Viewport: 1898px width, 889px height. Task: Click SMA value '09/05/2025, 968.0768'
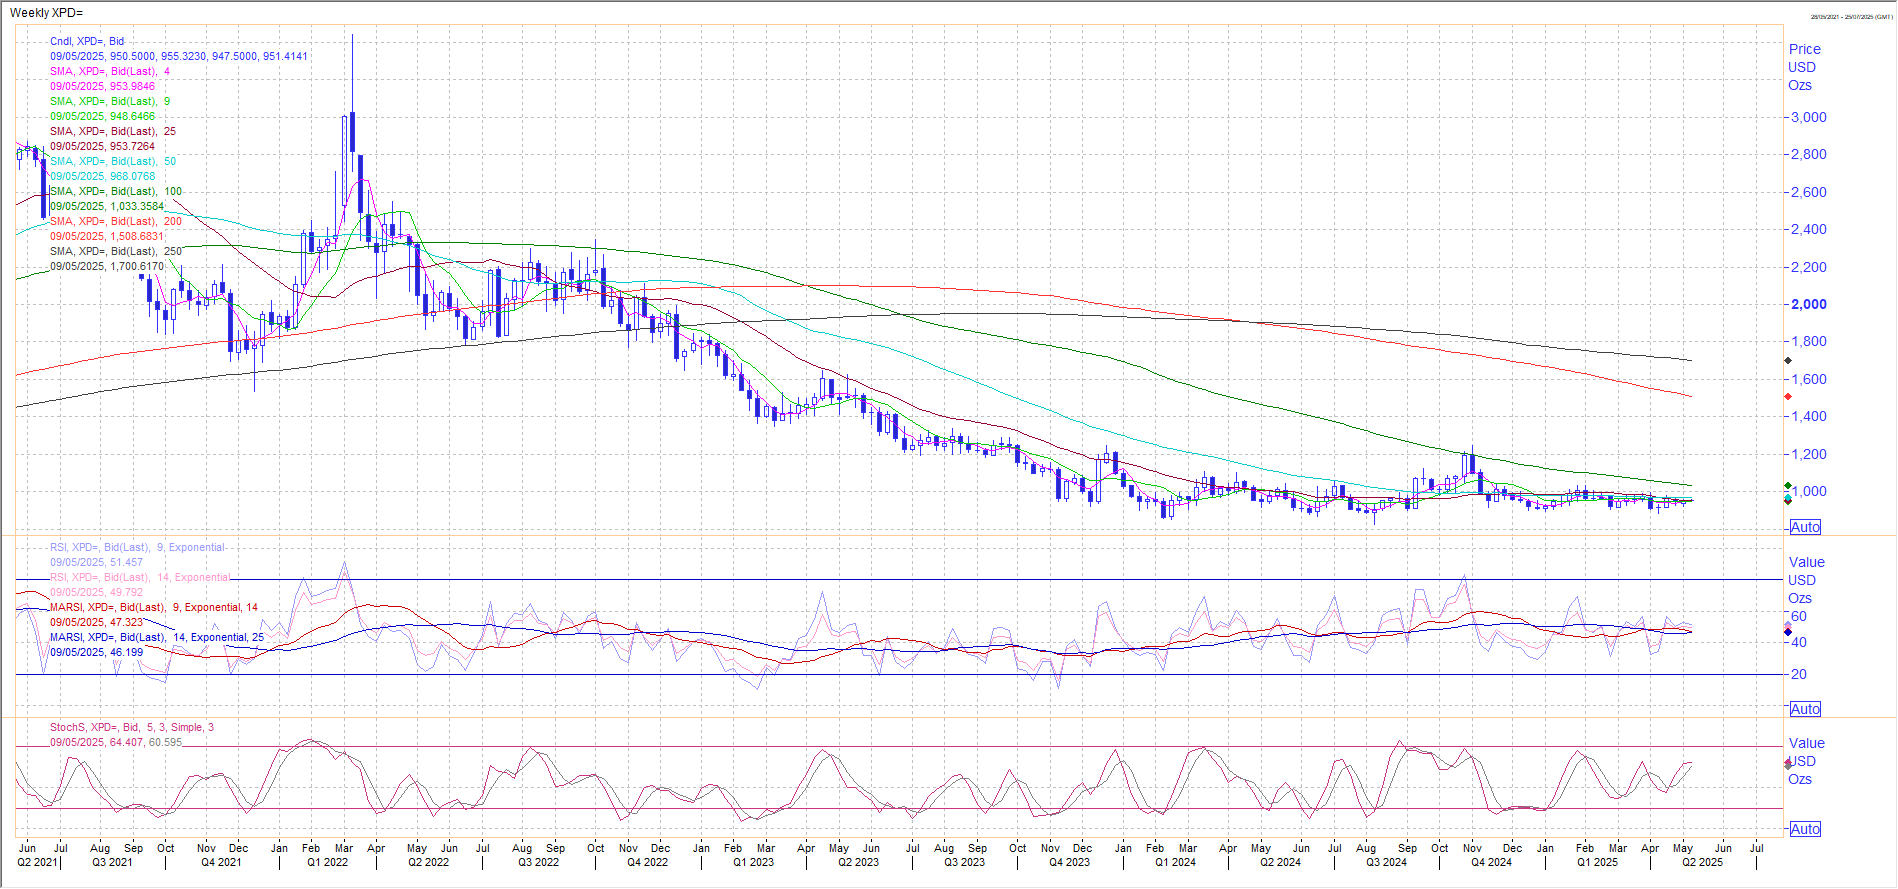click(x=102, y=176)
